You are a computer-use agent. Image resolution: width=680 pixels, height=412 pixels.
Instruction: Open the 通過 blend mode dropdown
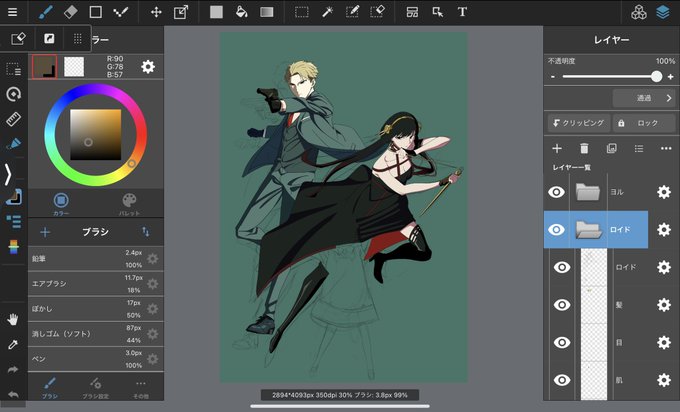click(644, 98)
